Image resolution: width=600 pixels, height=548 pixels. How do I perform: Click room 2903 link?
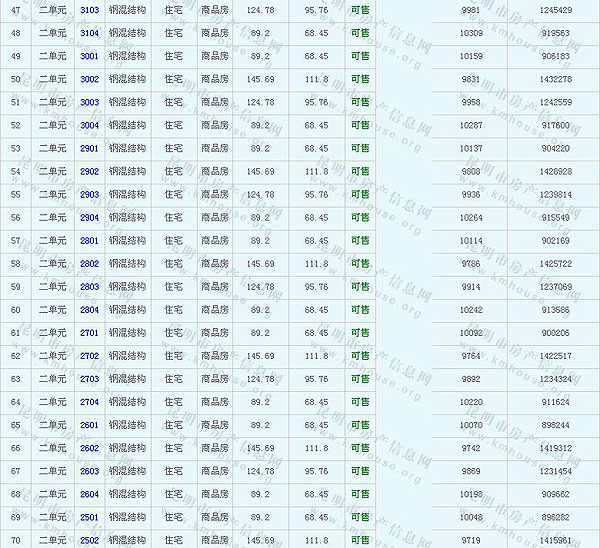89,194
